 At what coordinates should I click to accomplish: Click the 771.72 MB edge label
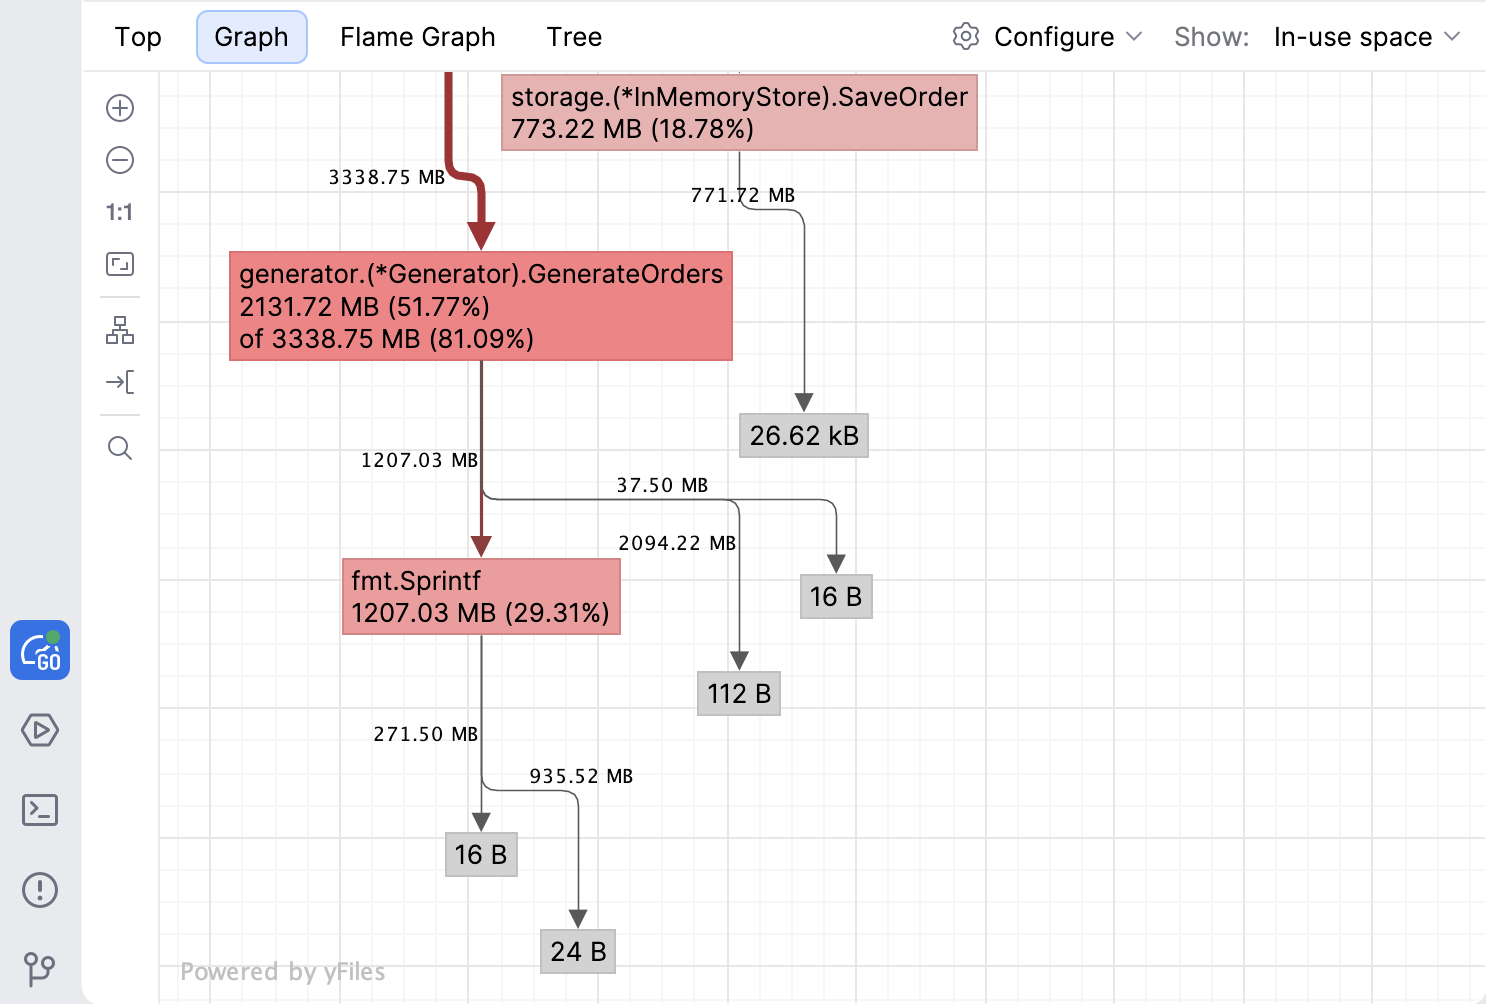click(x=743, y=195)
